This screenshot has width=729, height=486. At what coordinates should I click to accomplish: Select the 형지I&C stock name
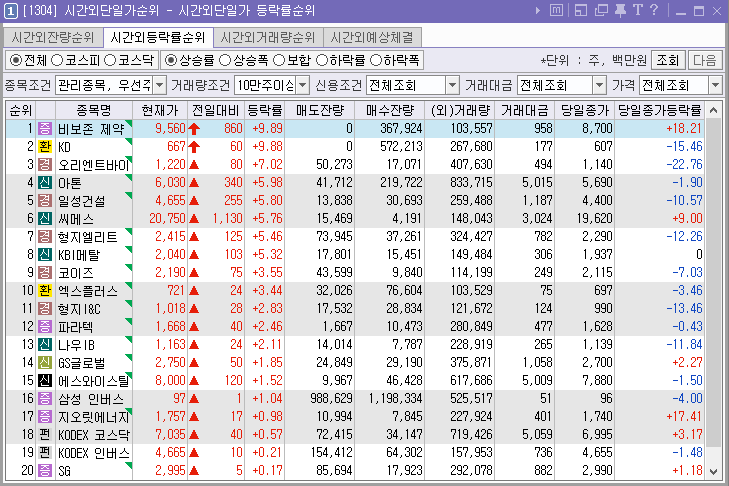click(x=79, y=309)
